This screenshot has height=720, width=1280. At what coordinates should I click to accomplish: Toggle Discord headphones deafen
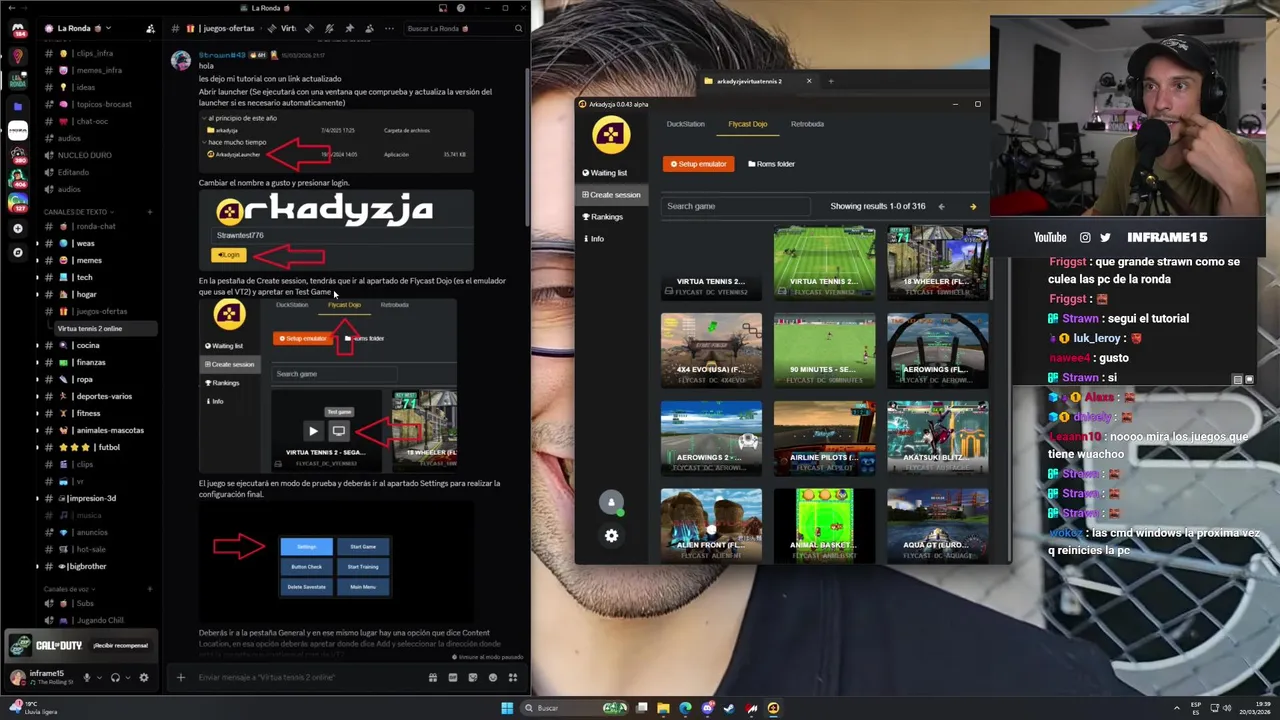point(115,677)
